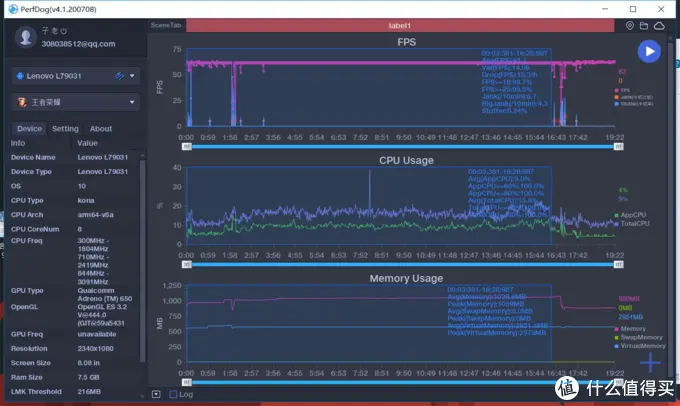Select the CPU Type value kona
This screenshot has width=680, height=406.
(x=86, y=200)
